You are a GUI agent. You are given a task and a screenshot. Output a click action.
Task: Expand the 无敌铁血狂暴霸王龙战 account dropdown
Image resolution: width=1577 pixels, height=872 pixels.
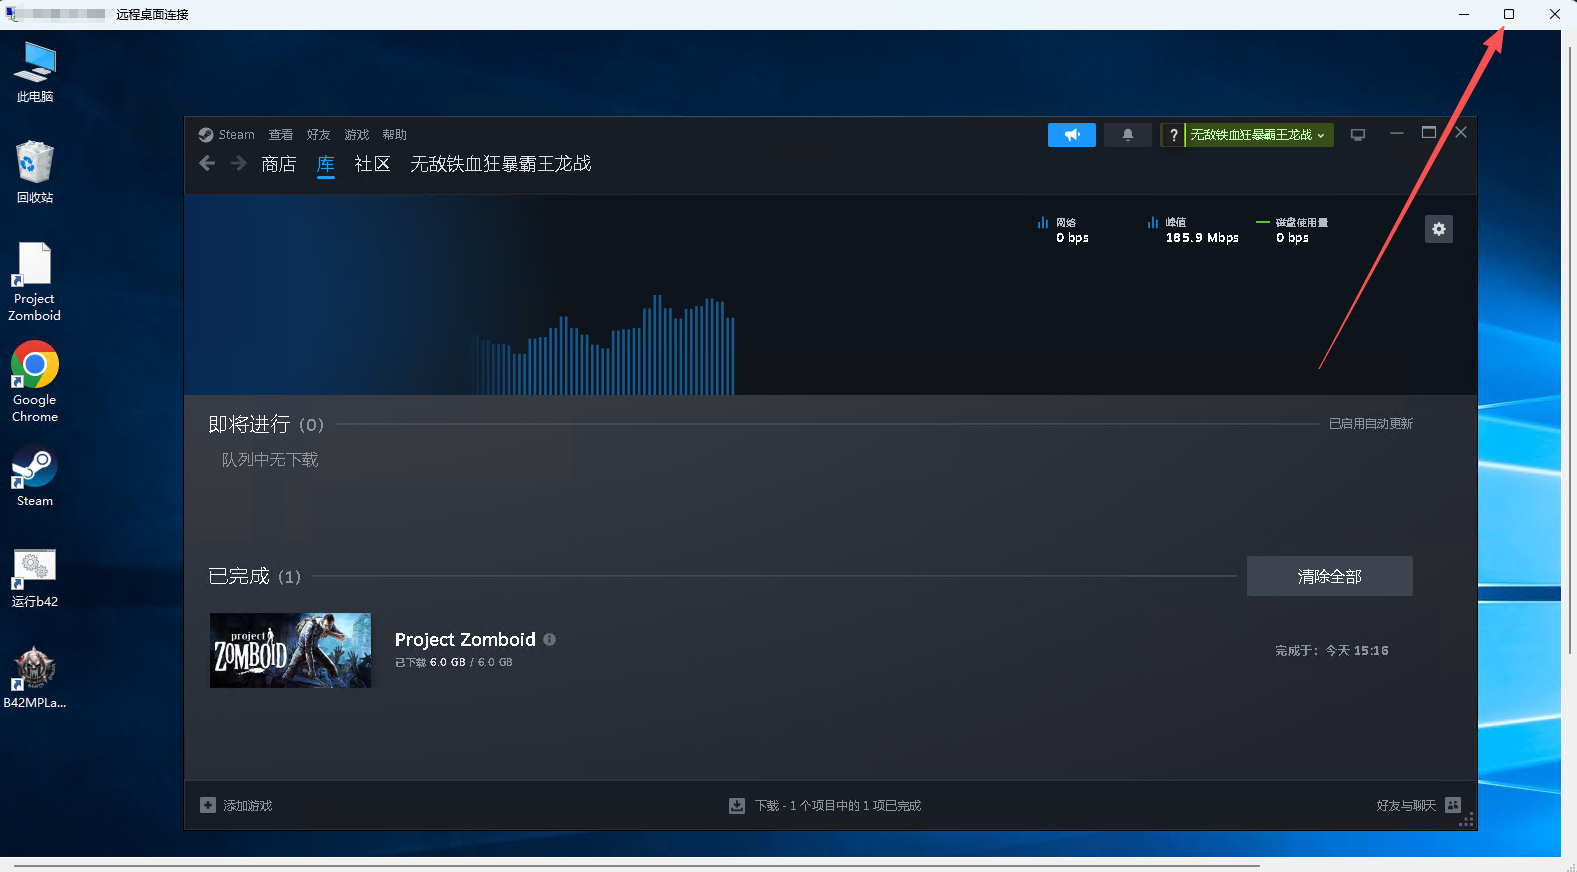1258,135
